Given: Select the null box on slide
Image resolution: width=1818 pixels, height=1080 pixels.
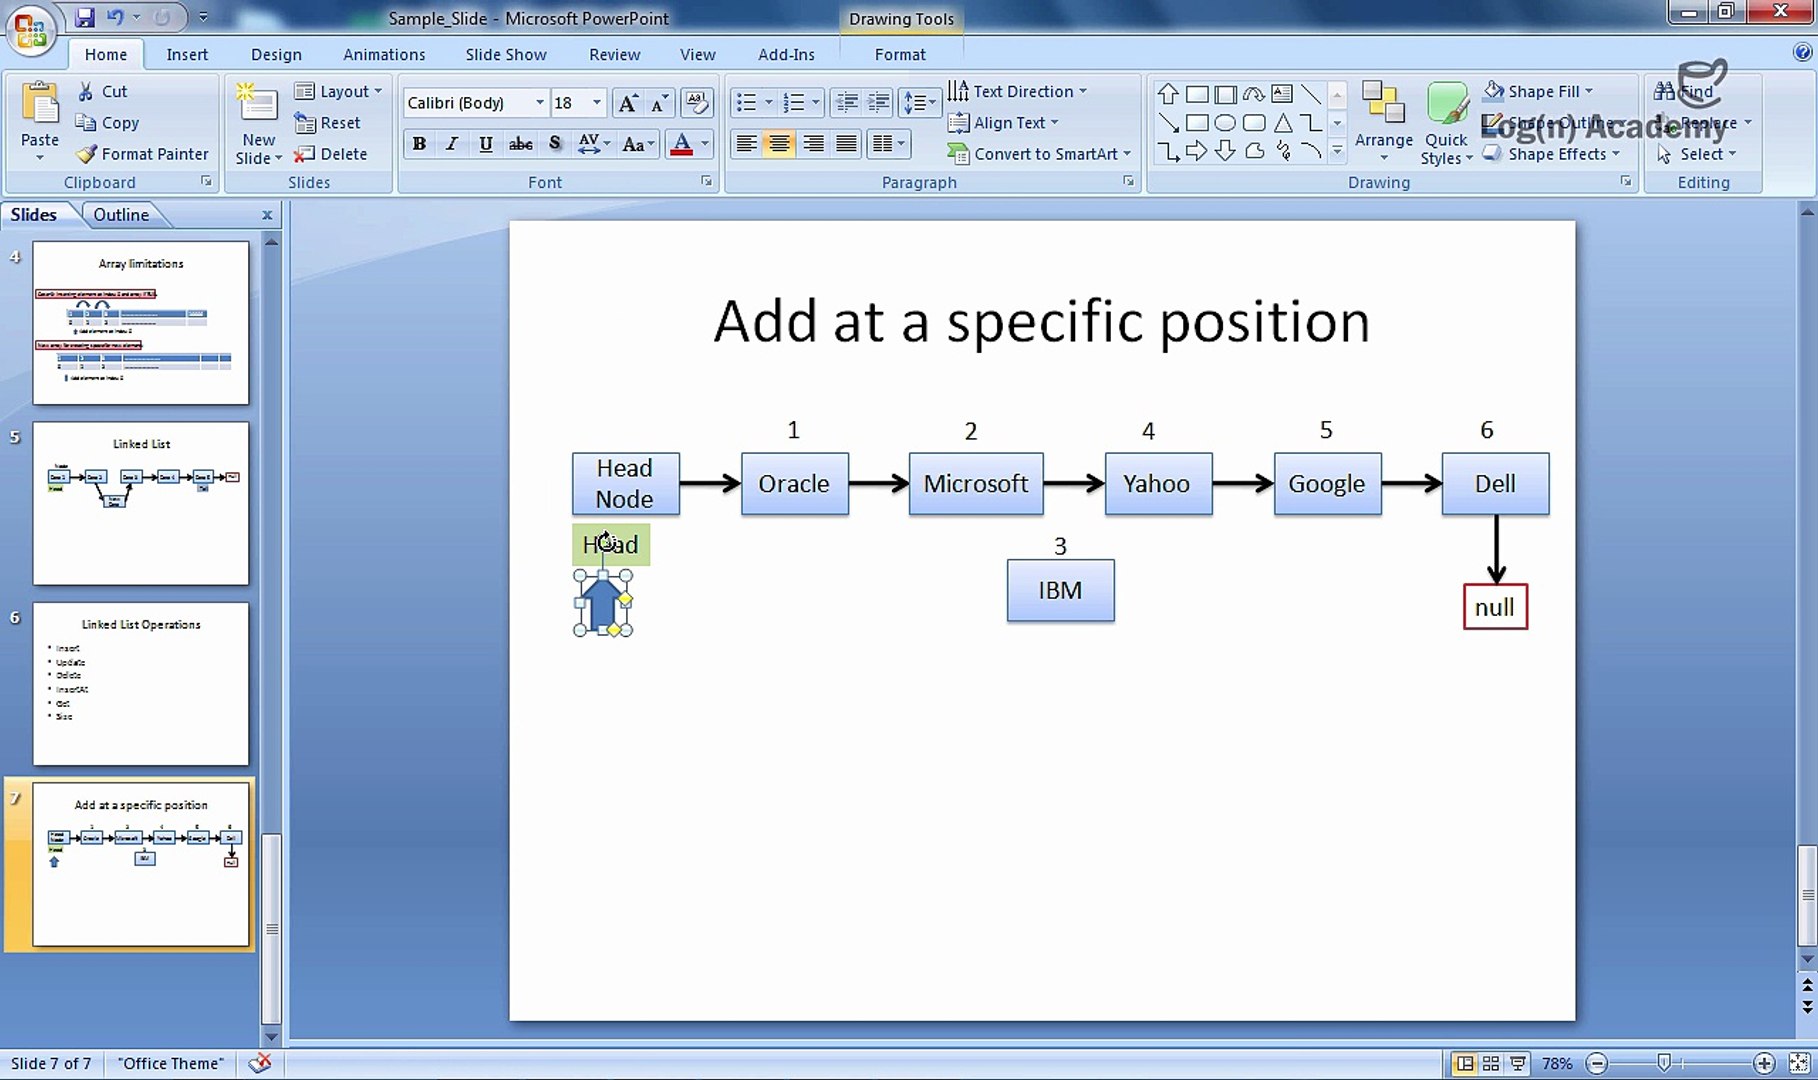Looking at the screenshot, I should click(x=1495, y=607).
